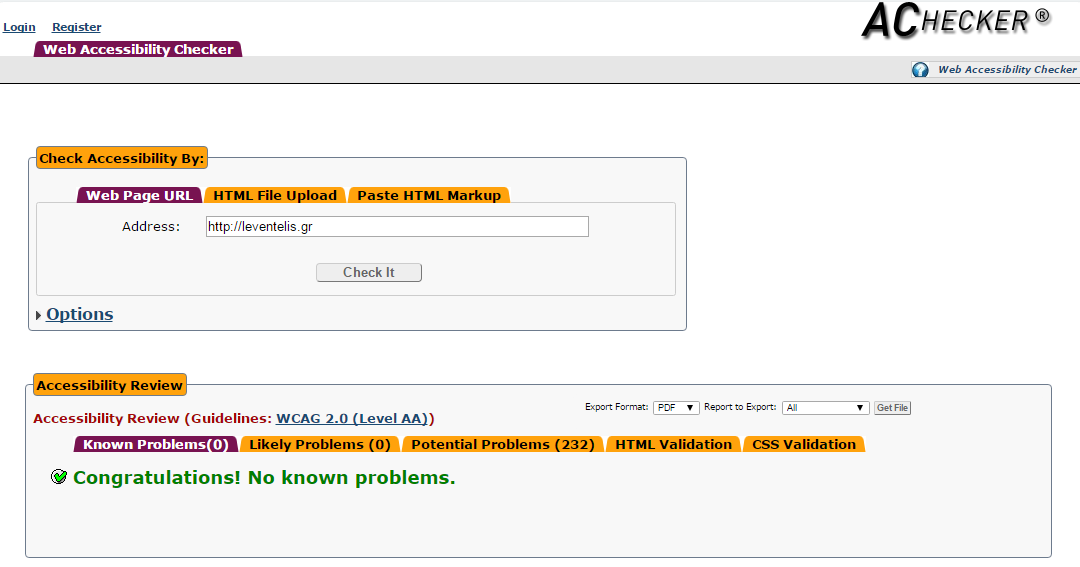This screenshot has width=1080, height=567.
Task: Click into the Address input field
Action: [397, 227]
